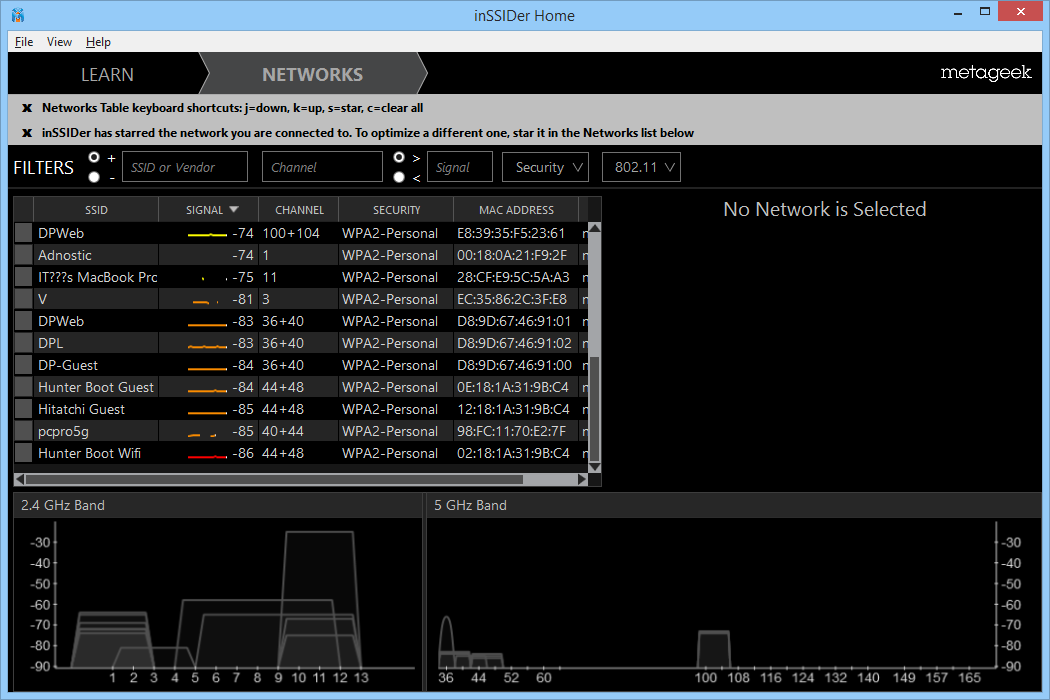Select the plus include filter radio button
The width and height of the screenshot is (1050, 700).
(94, 157)
